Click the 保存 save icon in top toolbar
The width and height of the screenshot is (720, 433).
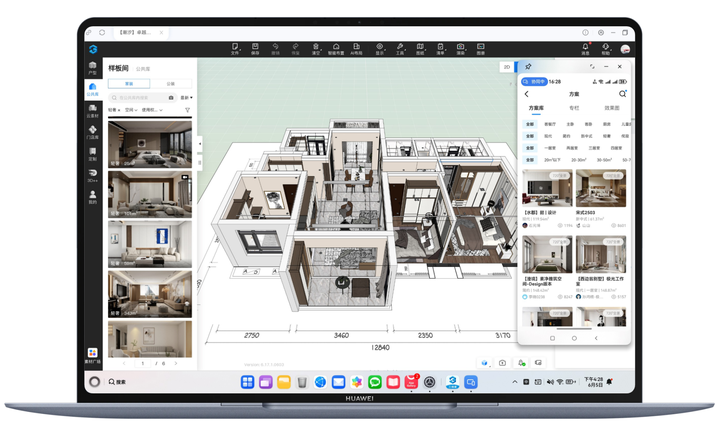pyautogui.click(x=255, y=49)
